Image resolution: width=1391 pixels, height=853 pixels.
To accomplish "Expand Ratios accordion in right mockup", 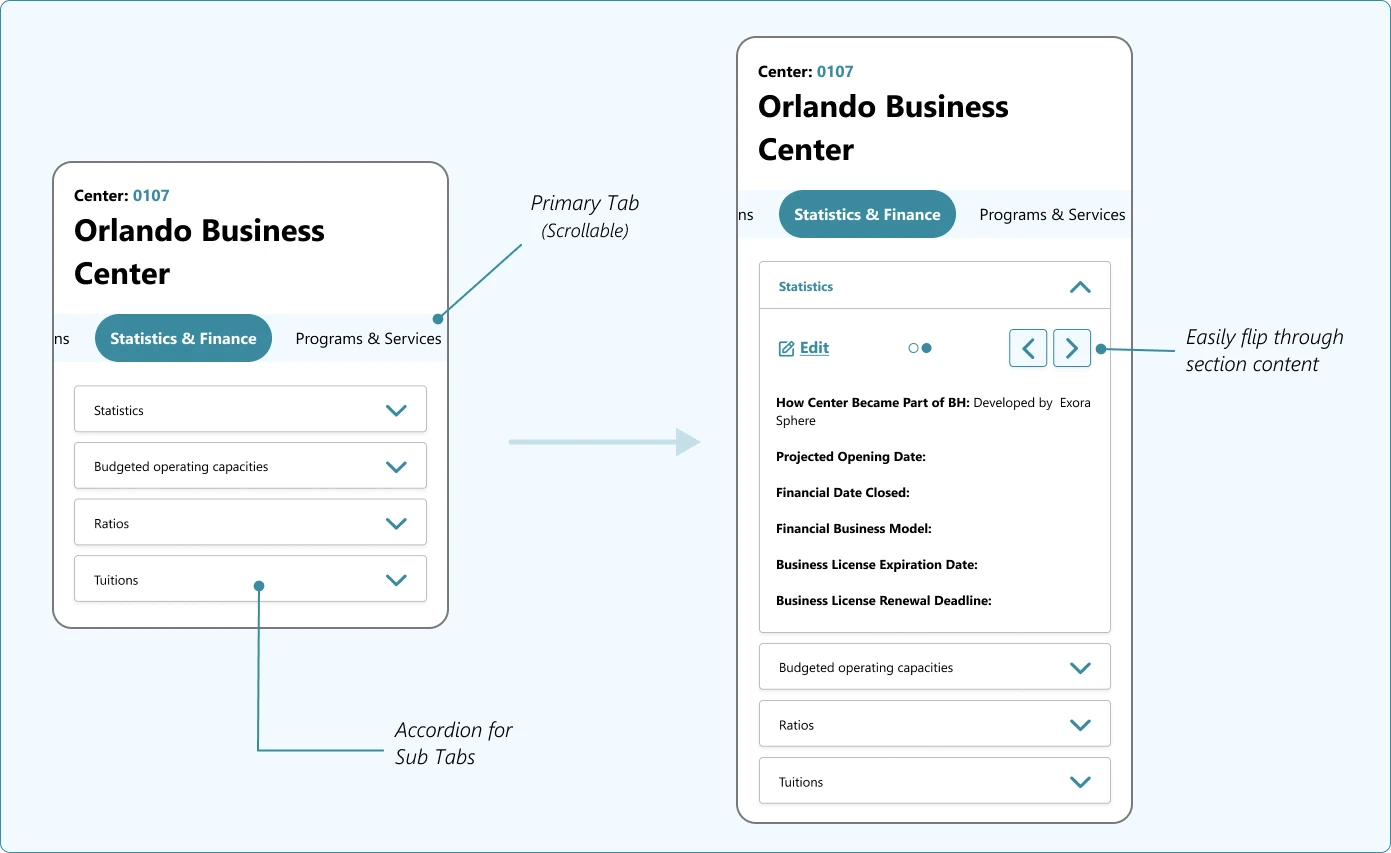I will tap(935, 724).
